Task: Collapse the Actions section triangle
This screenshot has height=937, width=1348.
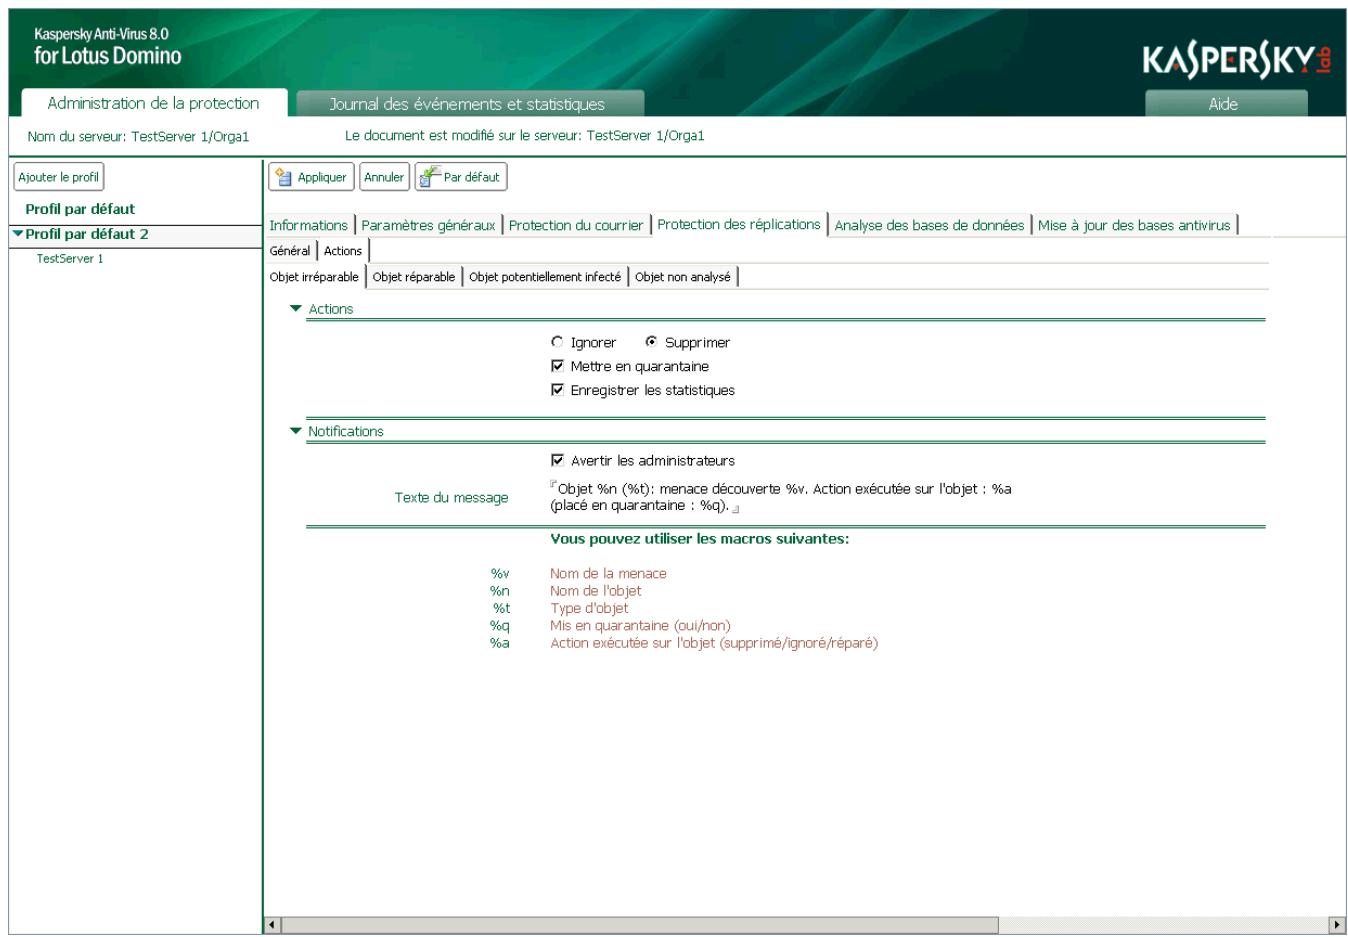Action: (x=296, y=309)
